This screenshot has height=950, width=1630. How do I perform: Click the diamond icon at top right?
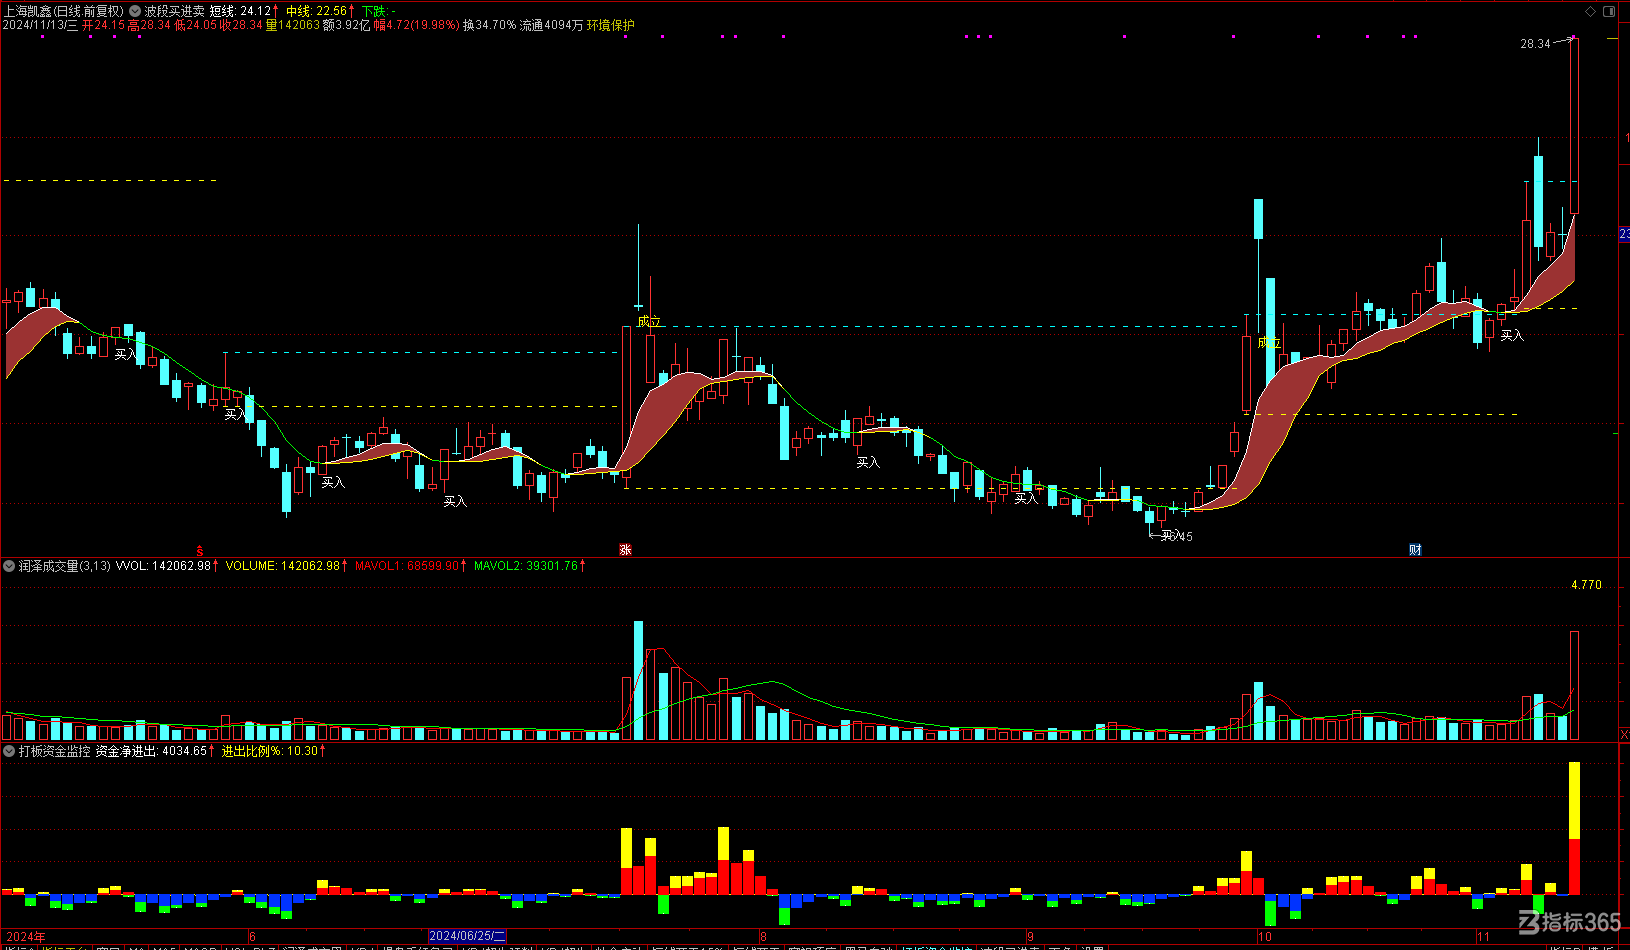coord(1591,11)
